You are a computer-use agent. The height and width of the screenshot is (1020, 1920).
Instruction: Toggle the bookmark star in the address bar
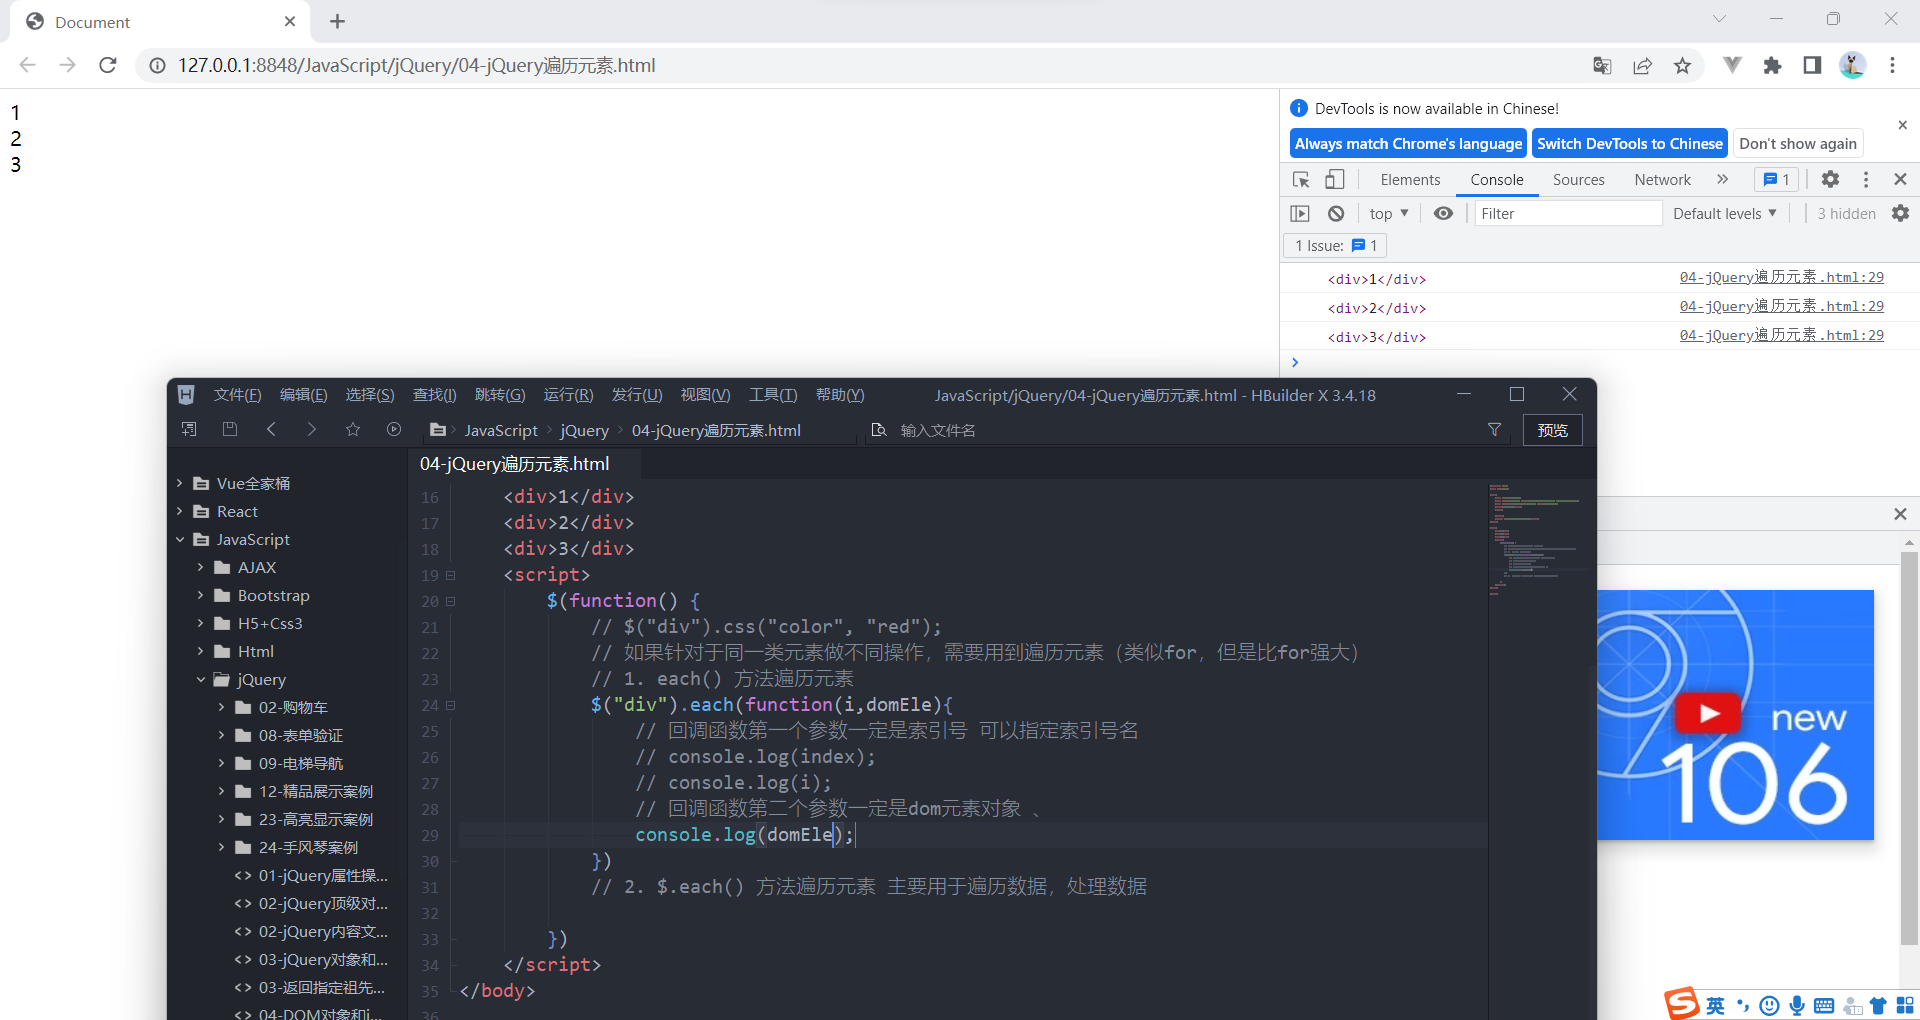1683,65
